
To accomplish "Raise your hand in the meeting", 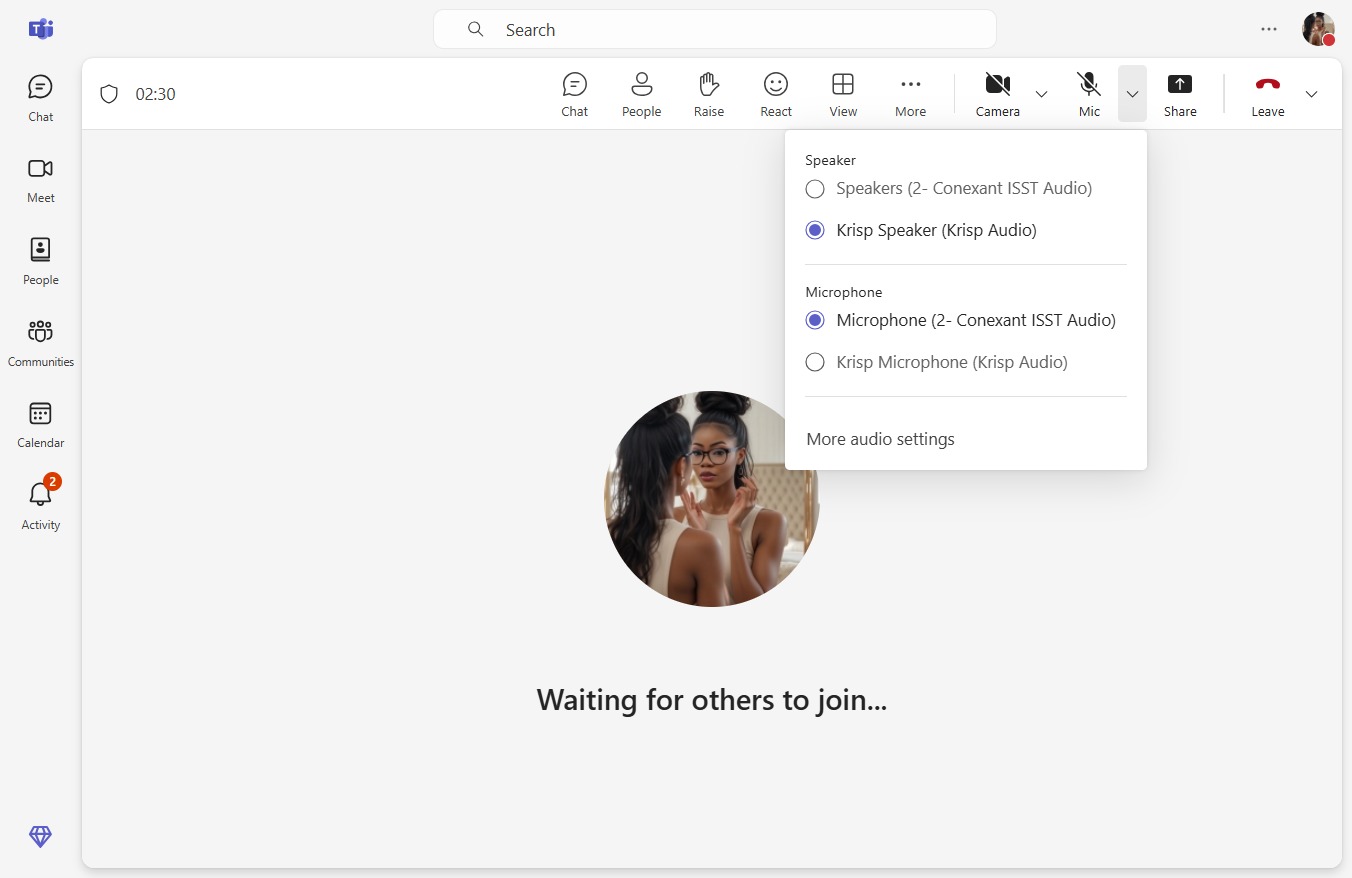I will [709, 95].
